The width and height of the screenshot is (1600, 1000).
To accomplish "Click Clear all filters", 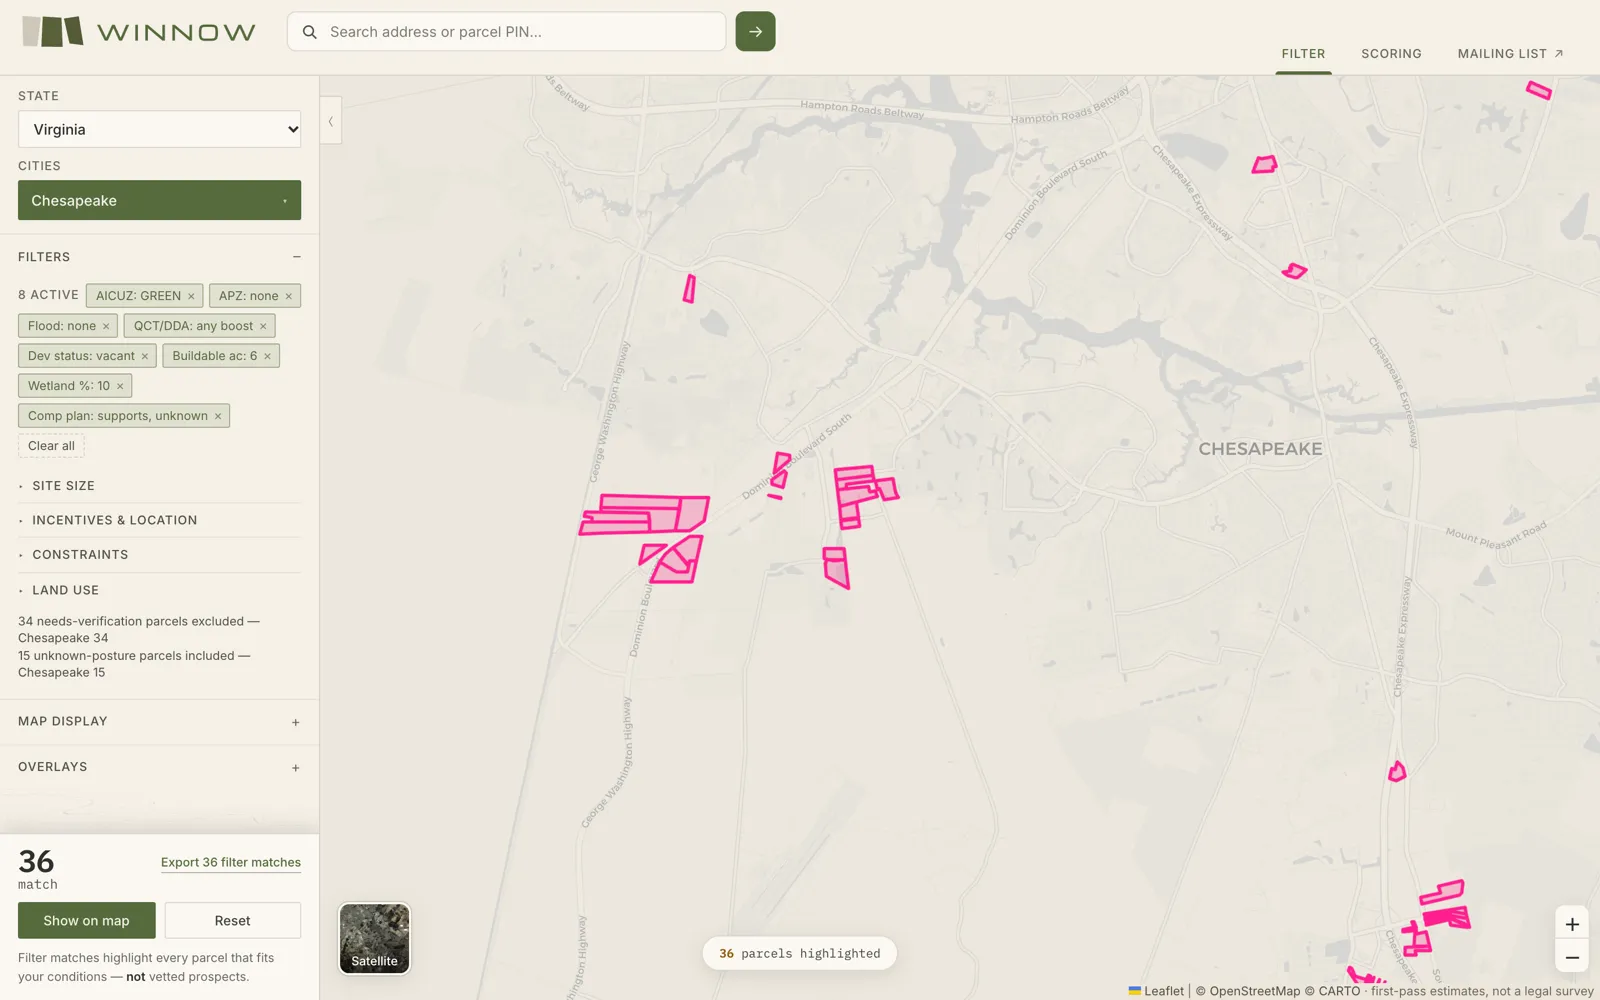I will coord(51,446).
